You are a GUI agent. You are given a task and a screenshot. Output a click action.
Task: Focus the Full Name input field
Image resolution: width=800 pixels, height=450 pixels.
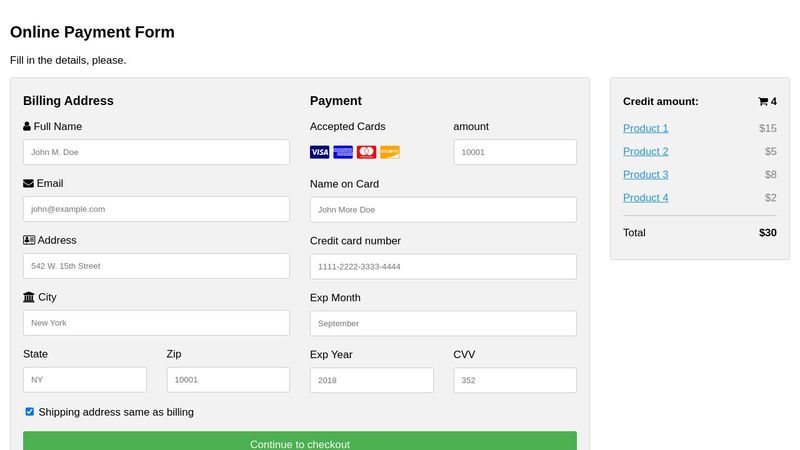[156, 152]
